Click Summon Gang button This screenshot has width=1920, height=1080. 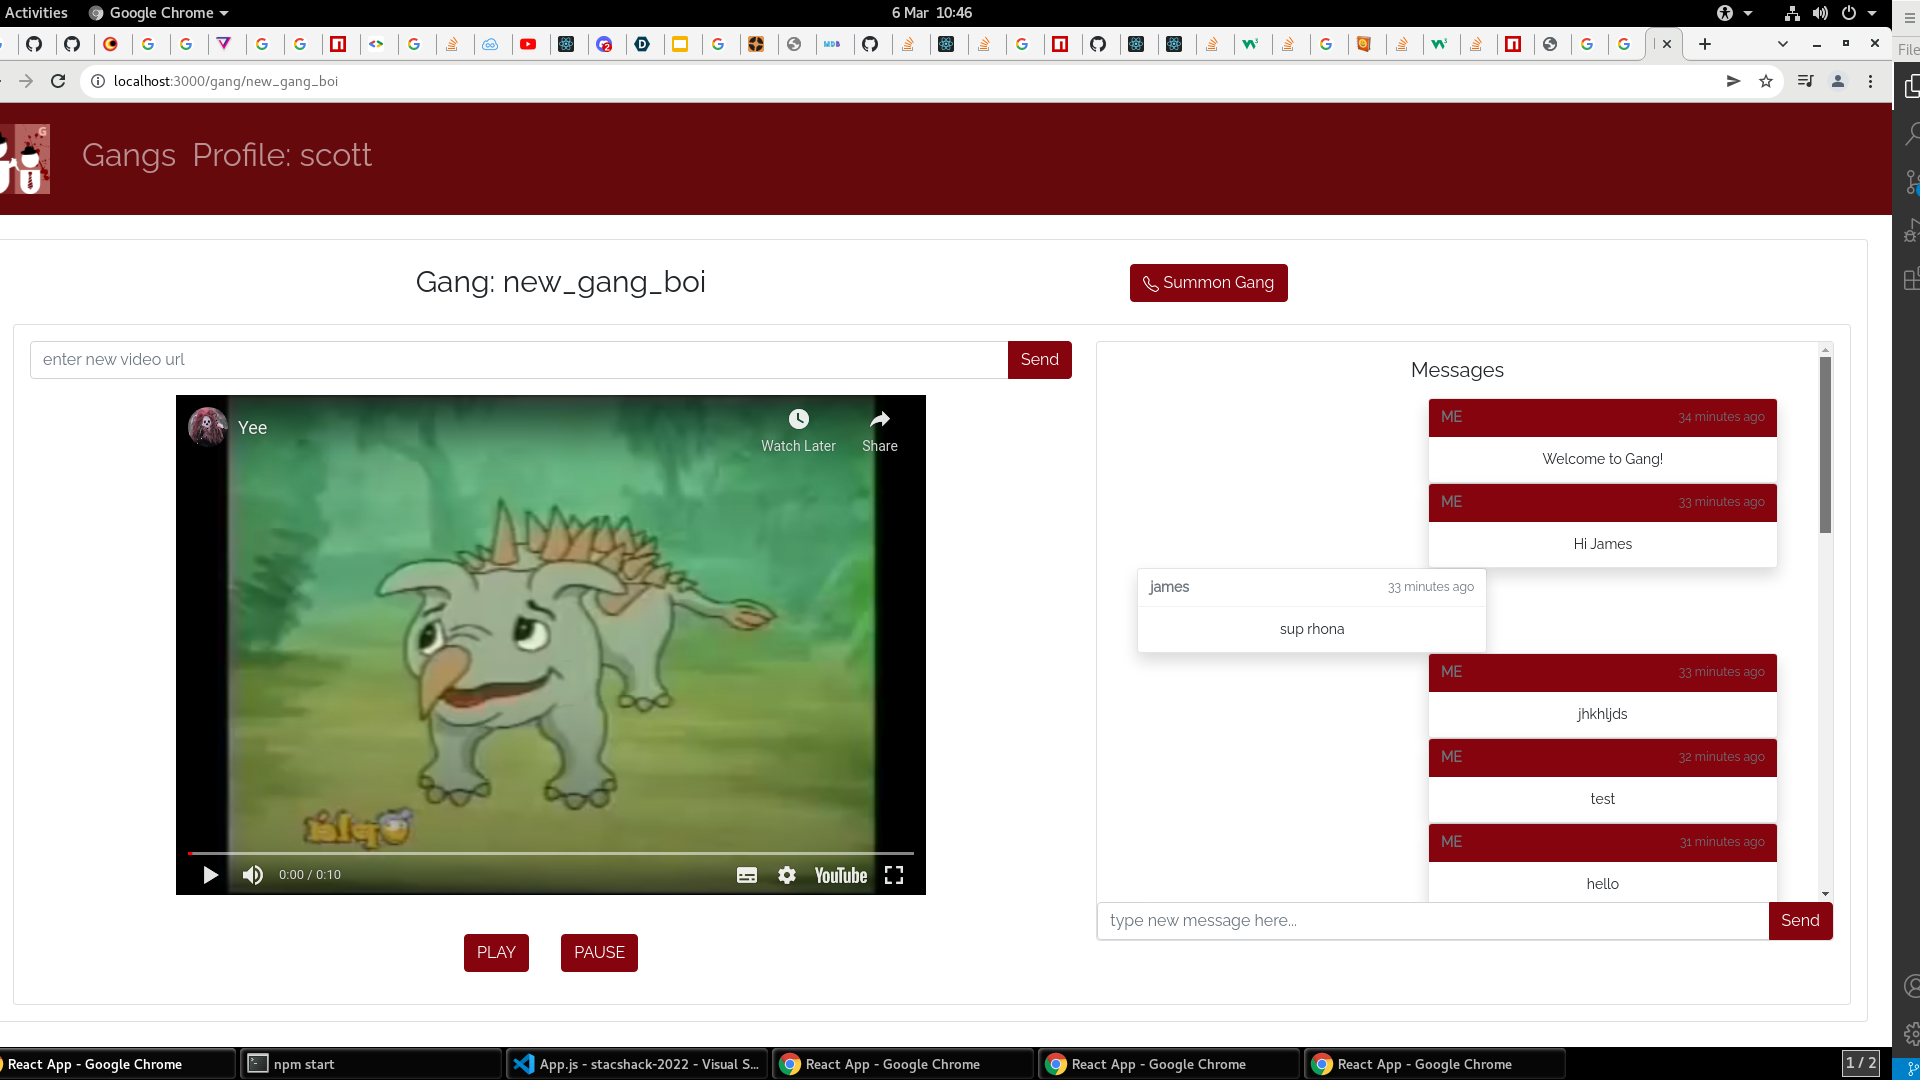(x=1208, y=283)
